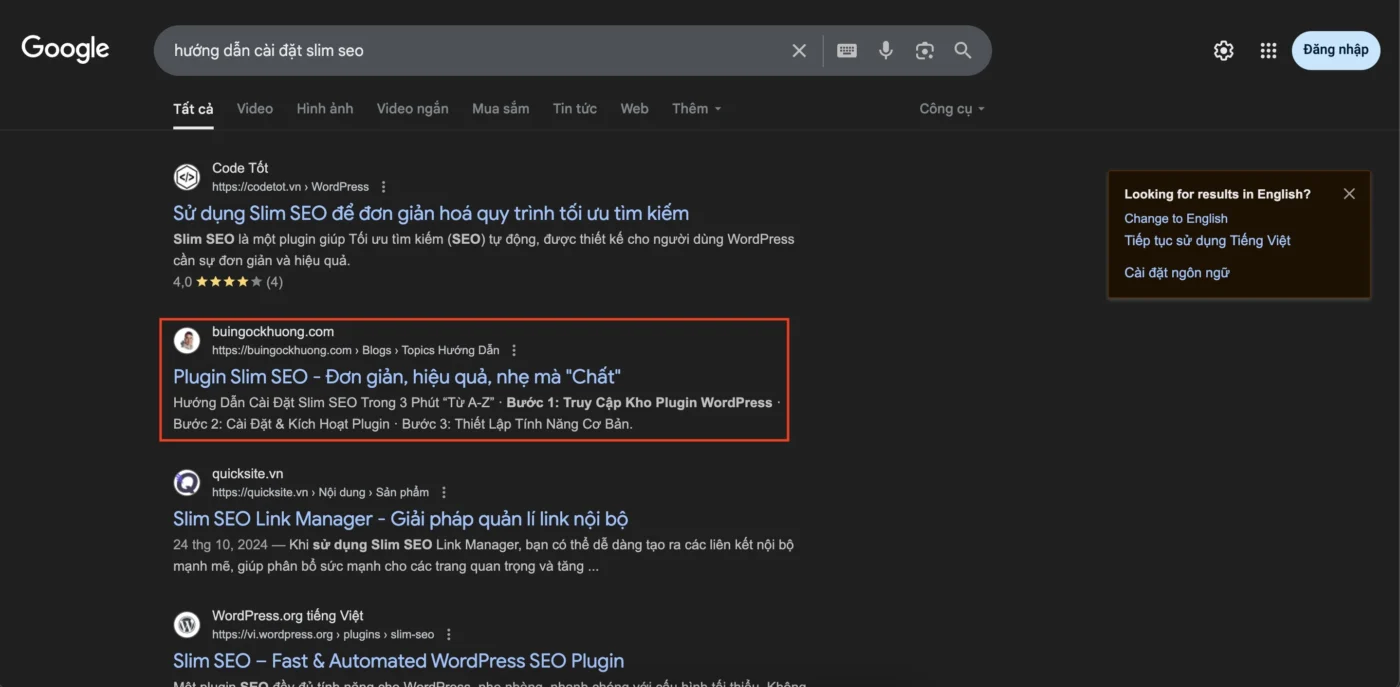1400x687 pixels.
Task: Click the buingockhuong.com favicon
Action: click(x=187, y=340)
